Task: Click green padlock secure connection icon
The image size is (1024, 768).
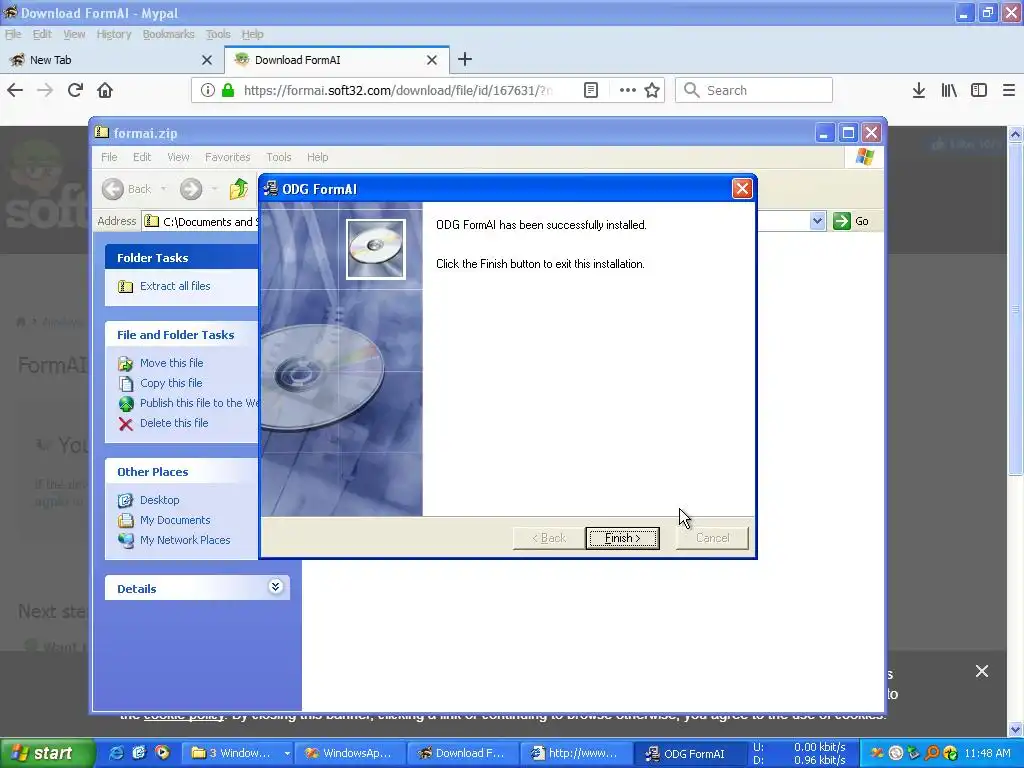Action: click(x=228, y=90)
